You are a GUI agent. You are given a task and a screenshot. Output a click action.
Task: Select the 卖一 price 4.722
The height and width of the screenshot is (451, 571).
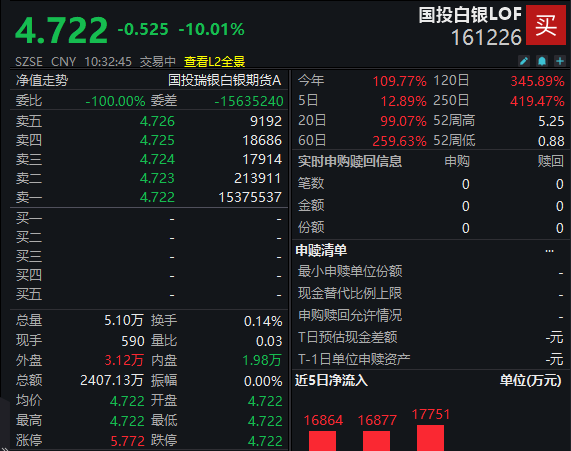[157, 197]
